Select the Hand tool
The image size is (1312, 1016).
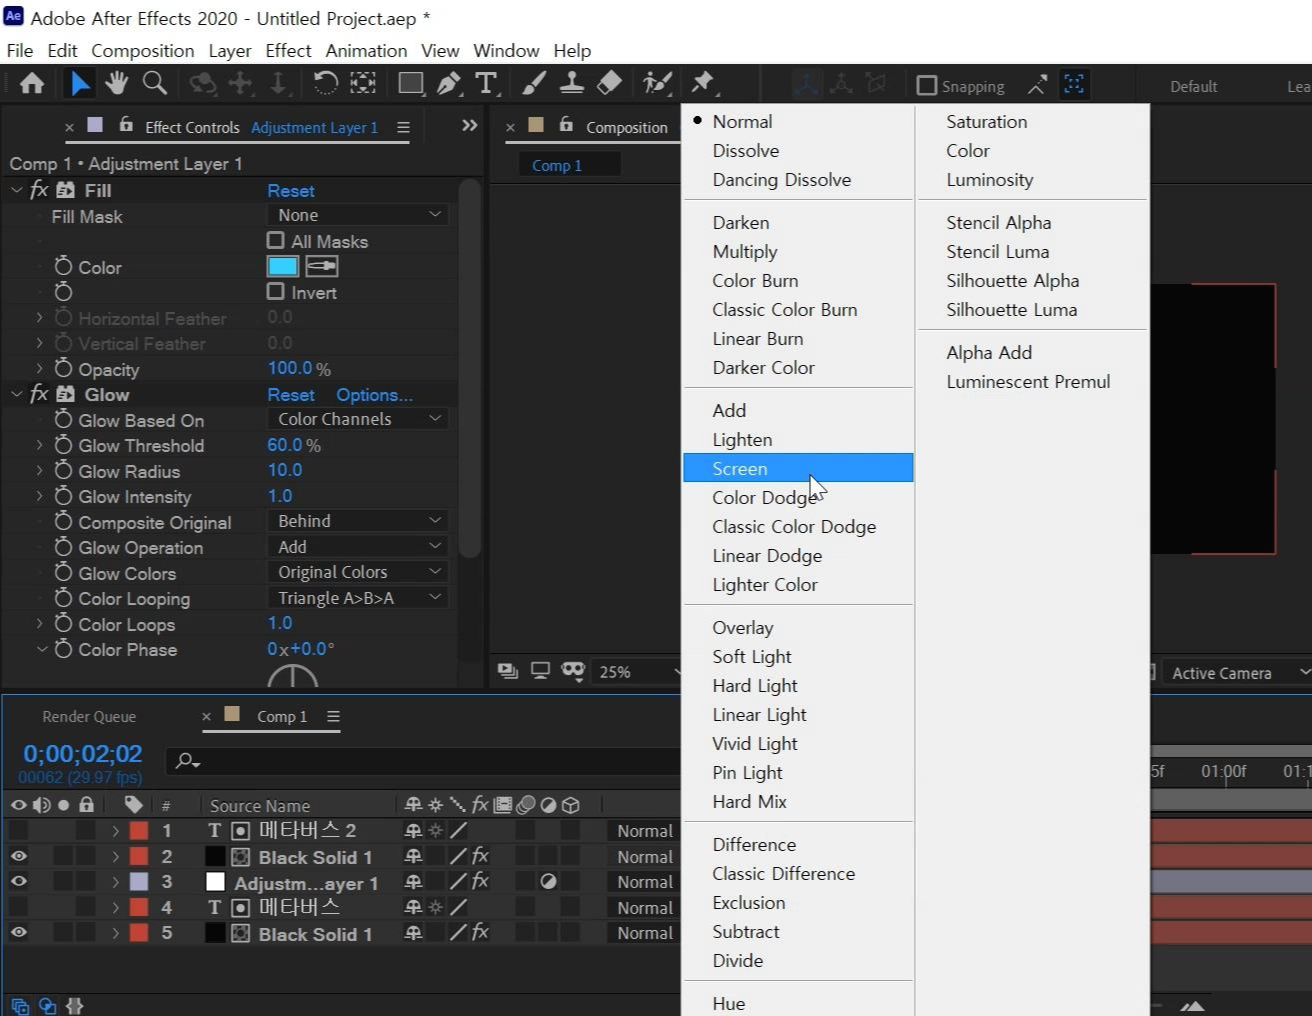coord(116,83)
